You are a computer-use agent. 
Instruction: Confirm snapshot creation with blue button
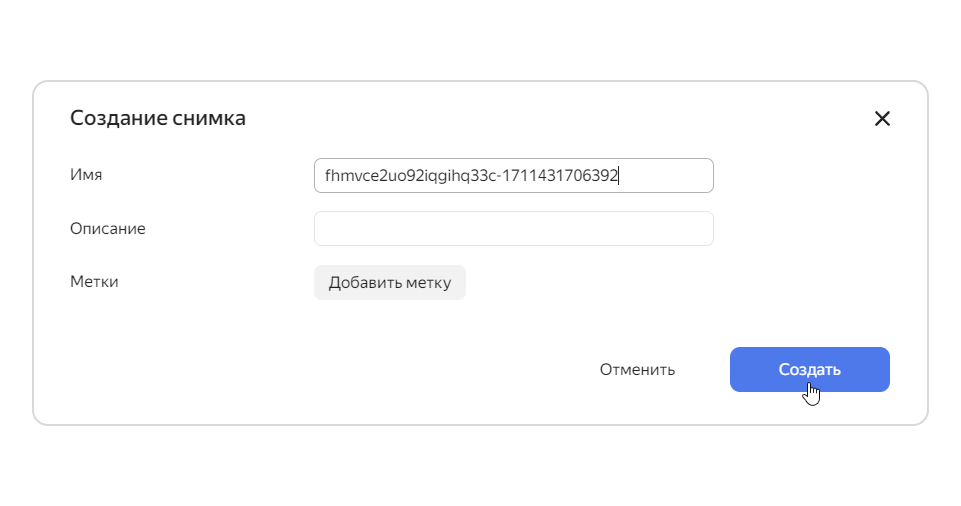(810, 369)
